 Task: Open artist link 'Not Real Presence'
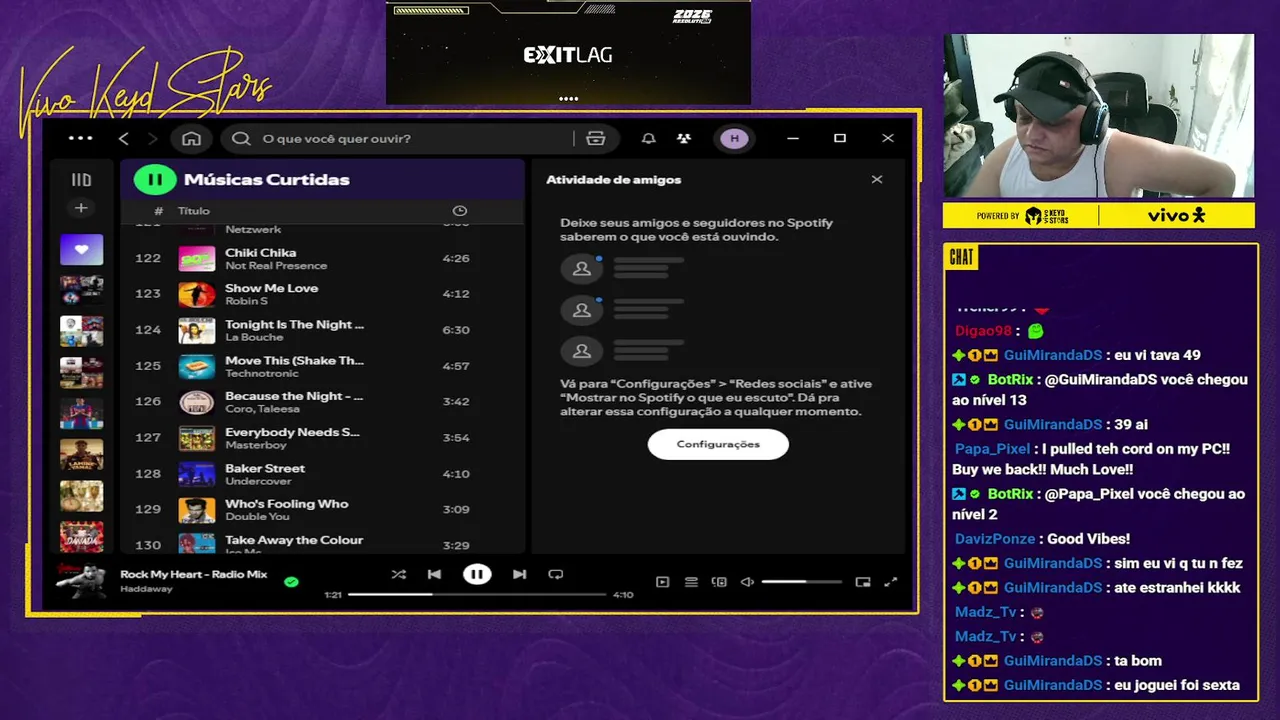tap(276, 266)
